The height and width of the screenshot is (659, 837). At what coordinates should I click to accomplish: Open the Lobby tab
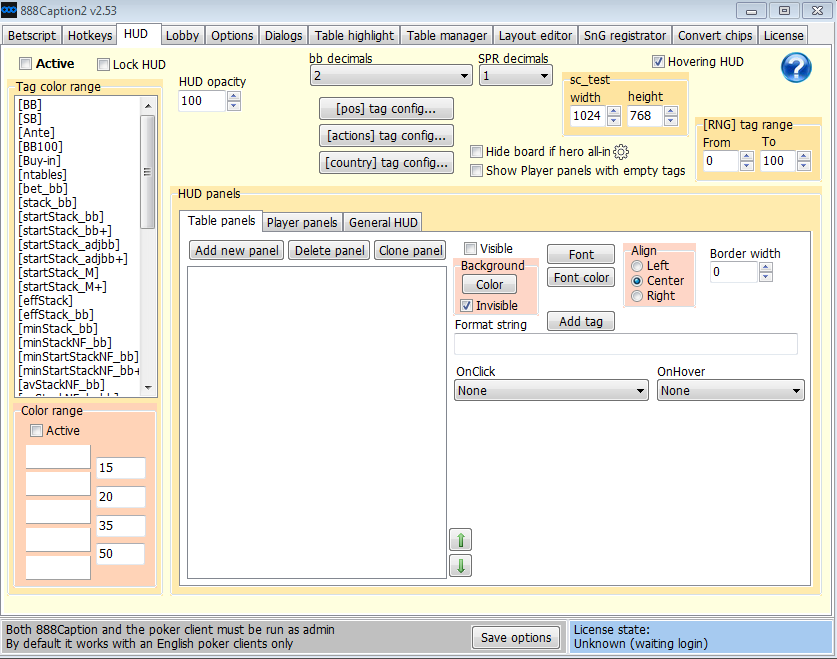[x=182, y=36]
